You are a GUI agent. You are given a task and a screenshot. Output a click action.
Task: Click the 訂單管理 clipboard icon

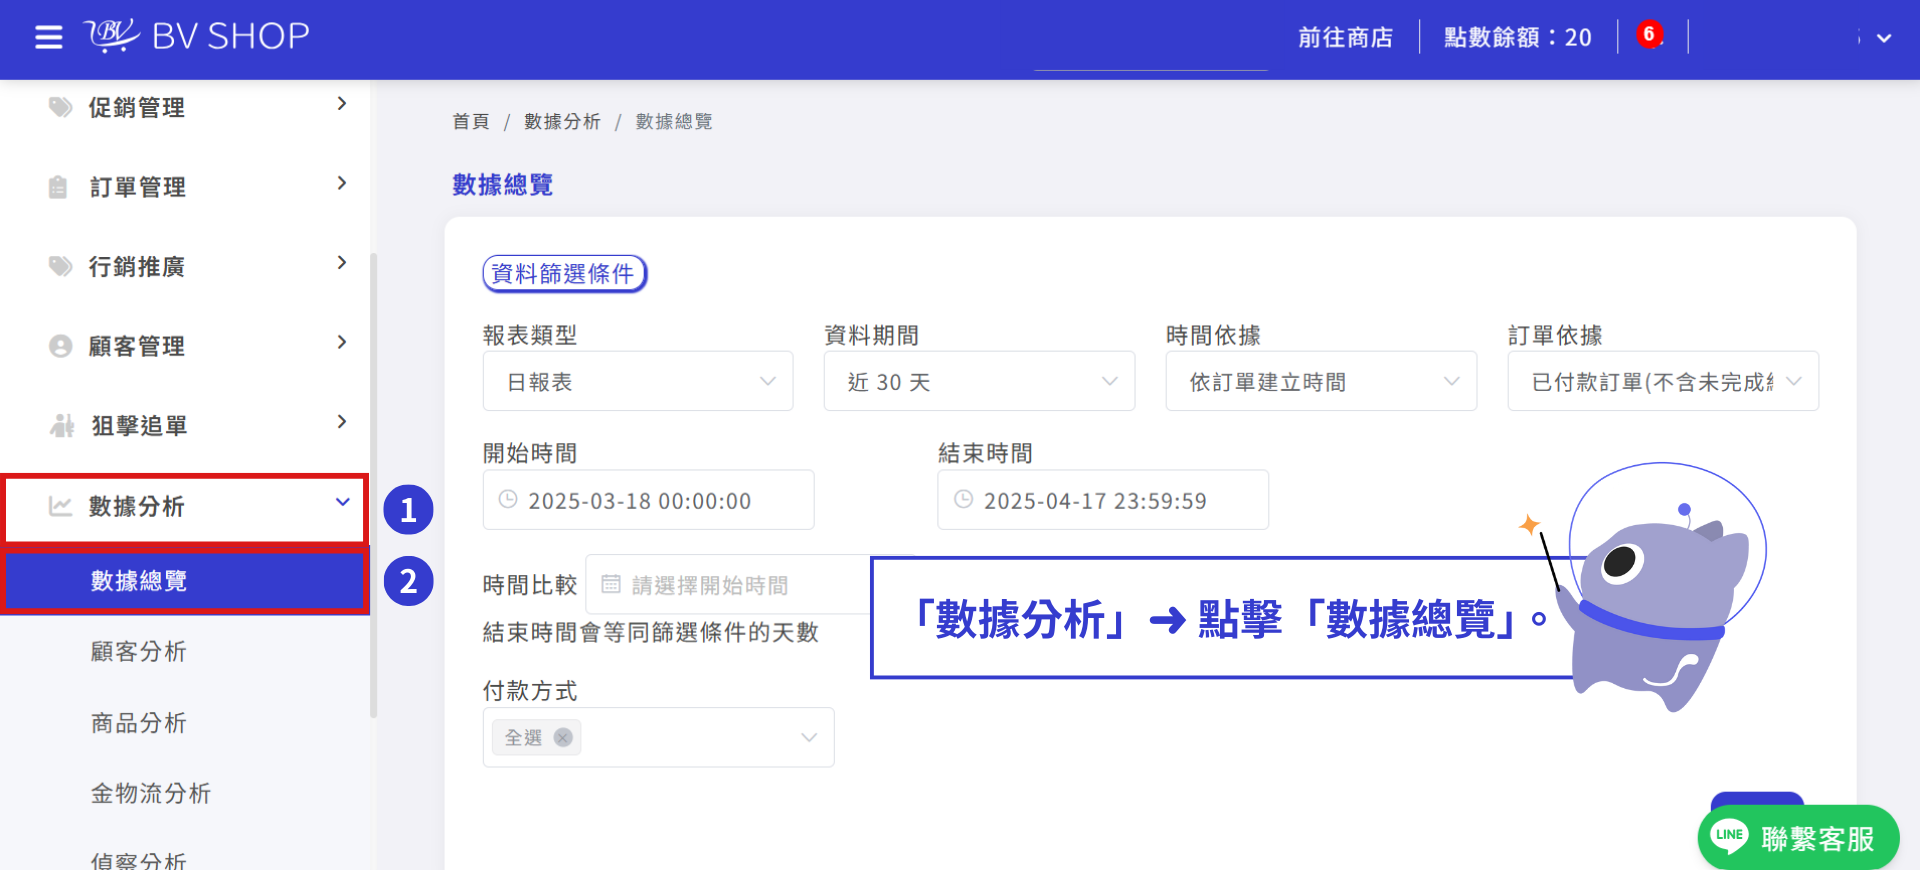coord(59,187)
